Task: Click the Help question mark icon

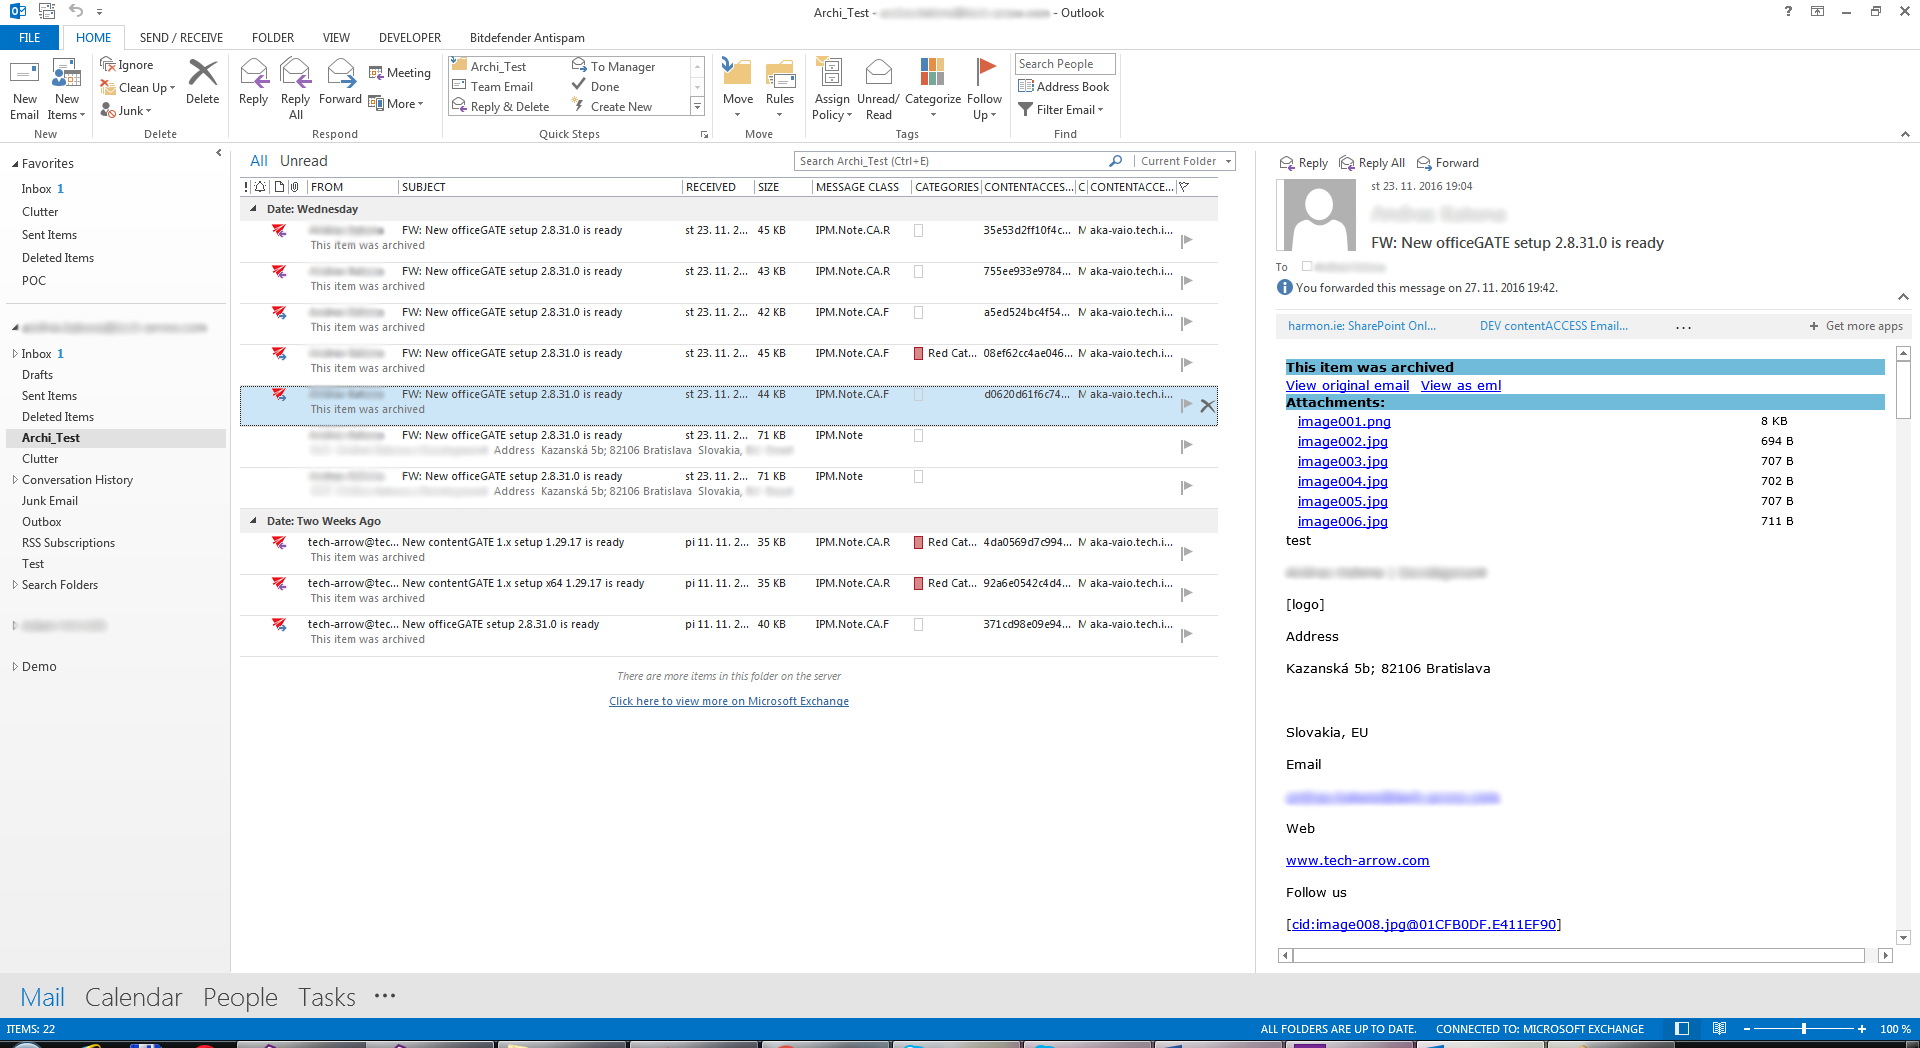Action: [1788, 12]
